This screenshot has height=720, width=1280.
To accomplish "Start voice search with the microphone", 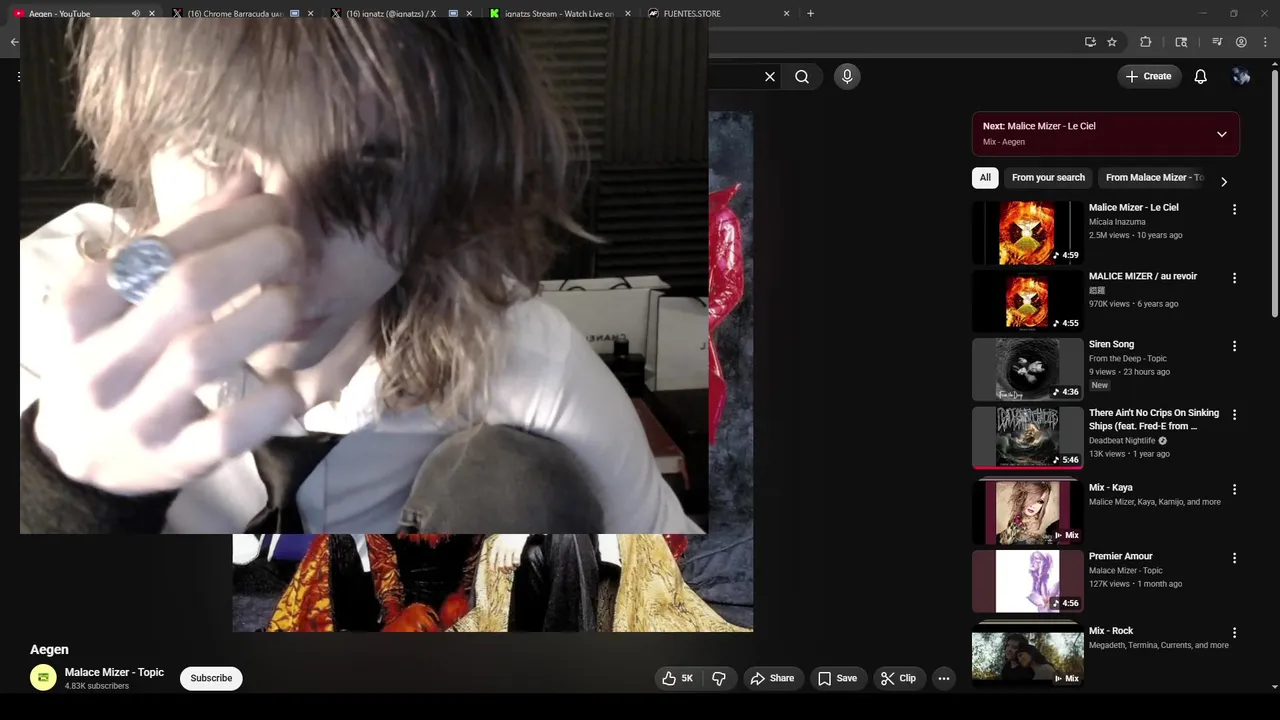I will [847, 76].
